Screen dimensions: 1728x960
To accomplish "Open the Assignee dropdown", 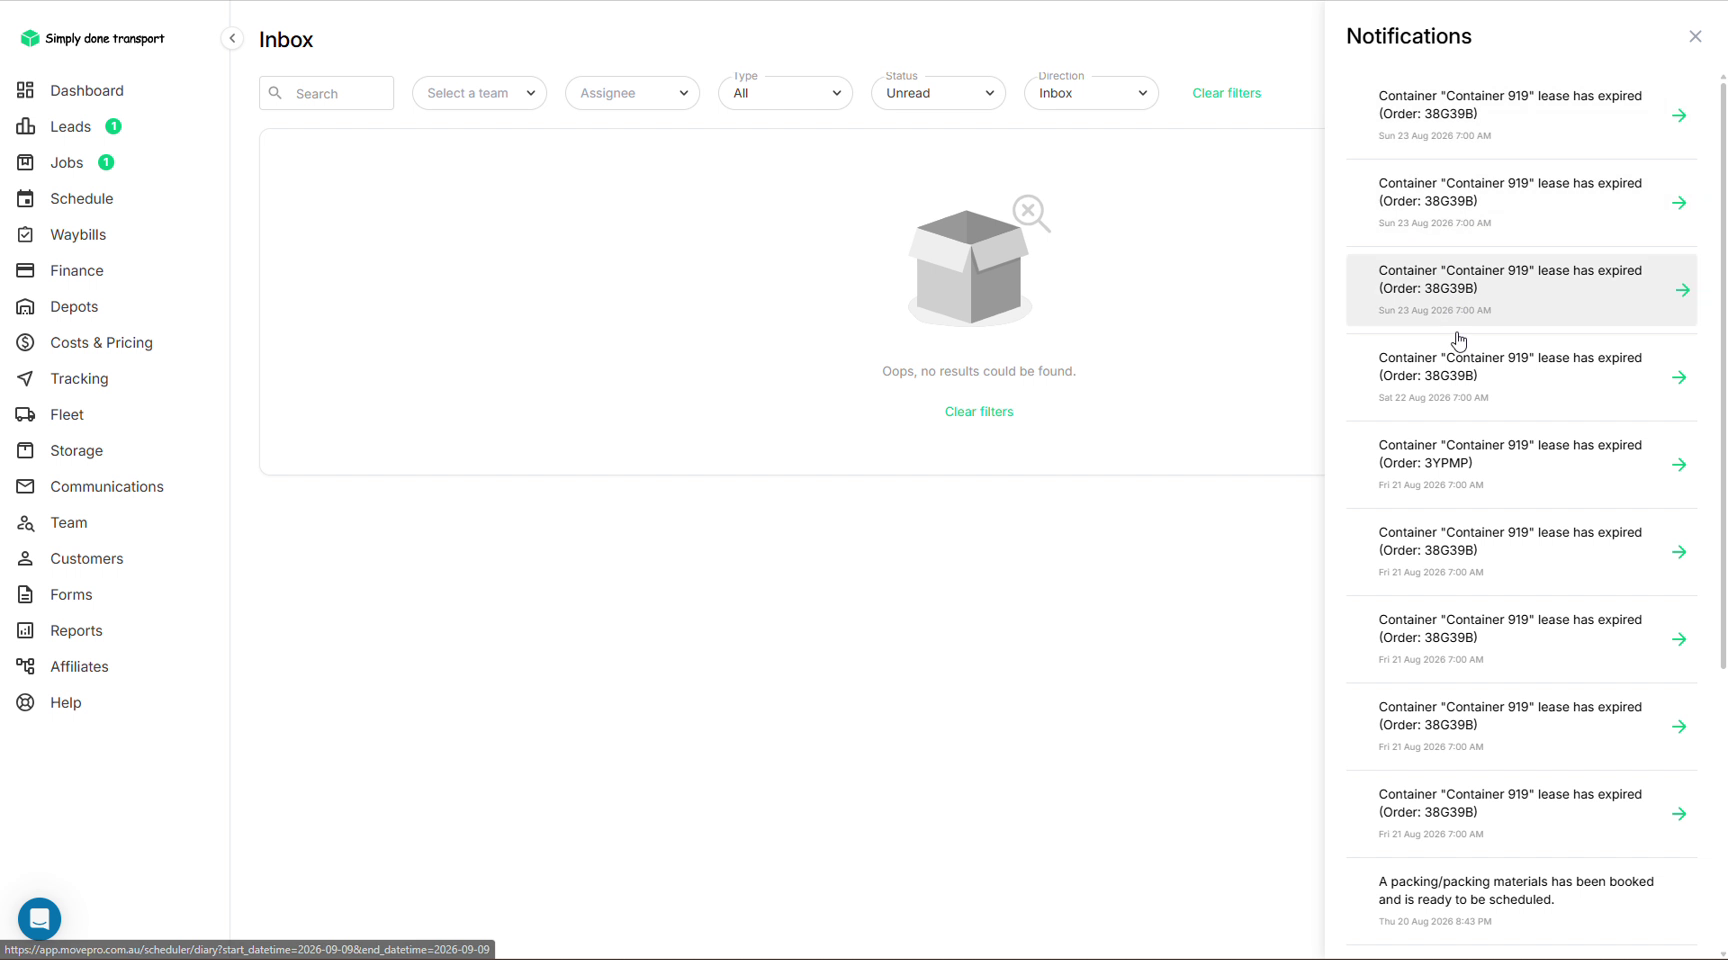I will [632, 93].
